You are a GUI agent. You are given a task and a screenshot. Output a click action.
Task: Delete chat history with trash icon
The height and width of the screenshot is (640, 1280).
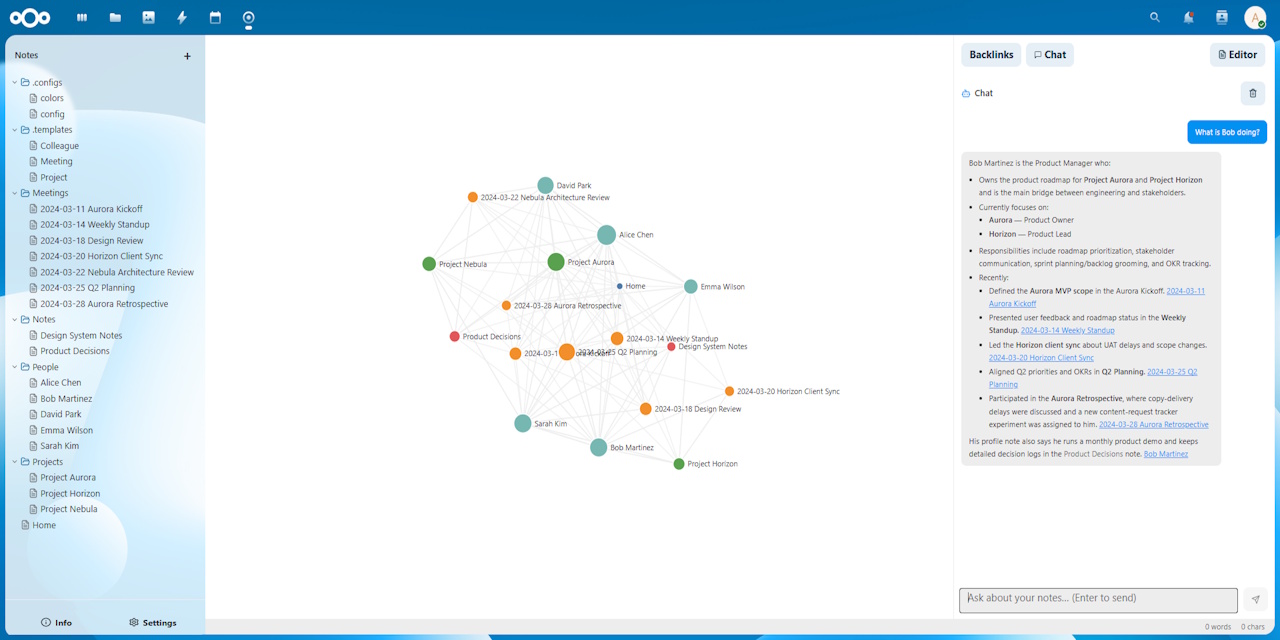[x=1253, y=93]
